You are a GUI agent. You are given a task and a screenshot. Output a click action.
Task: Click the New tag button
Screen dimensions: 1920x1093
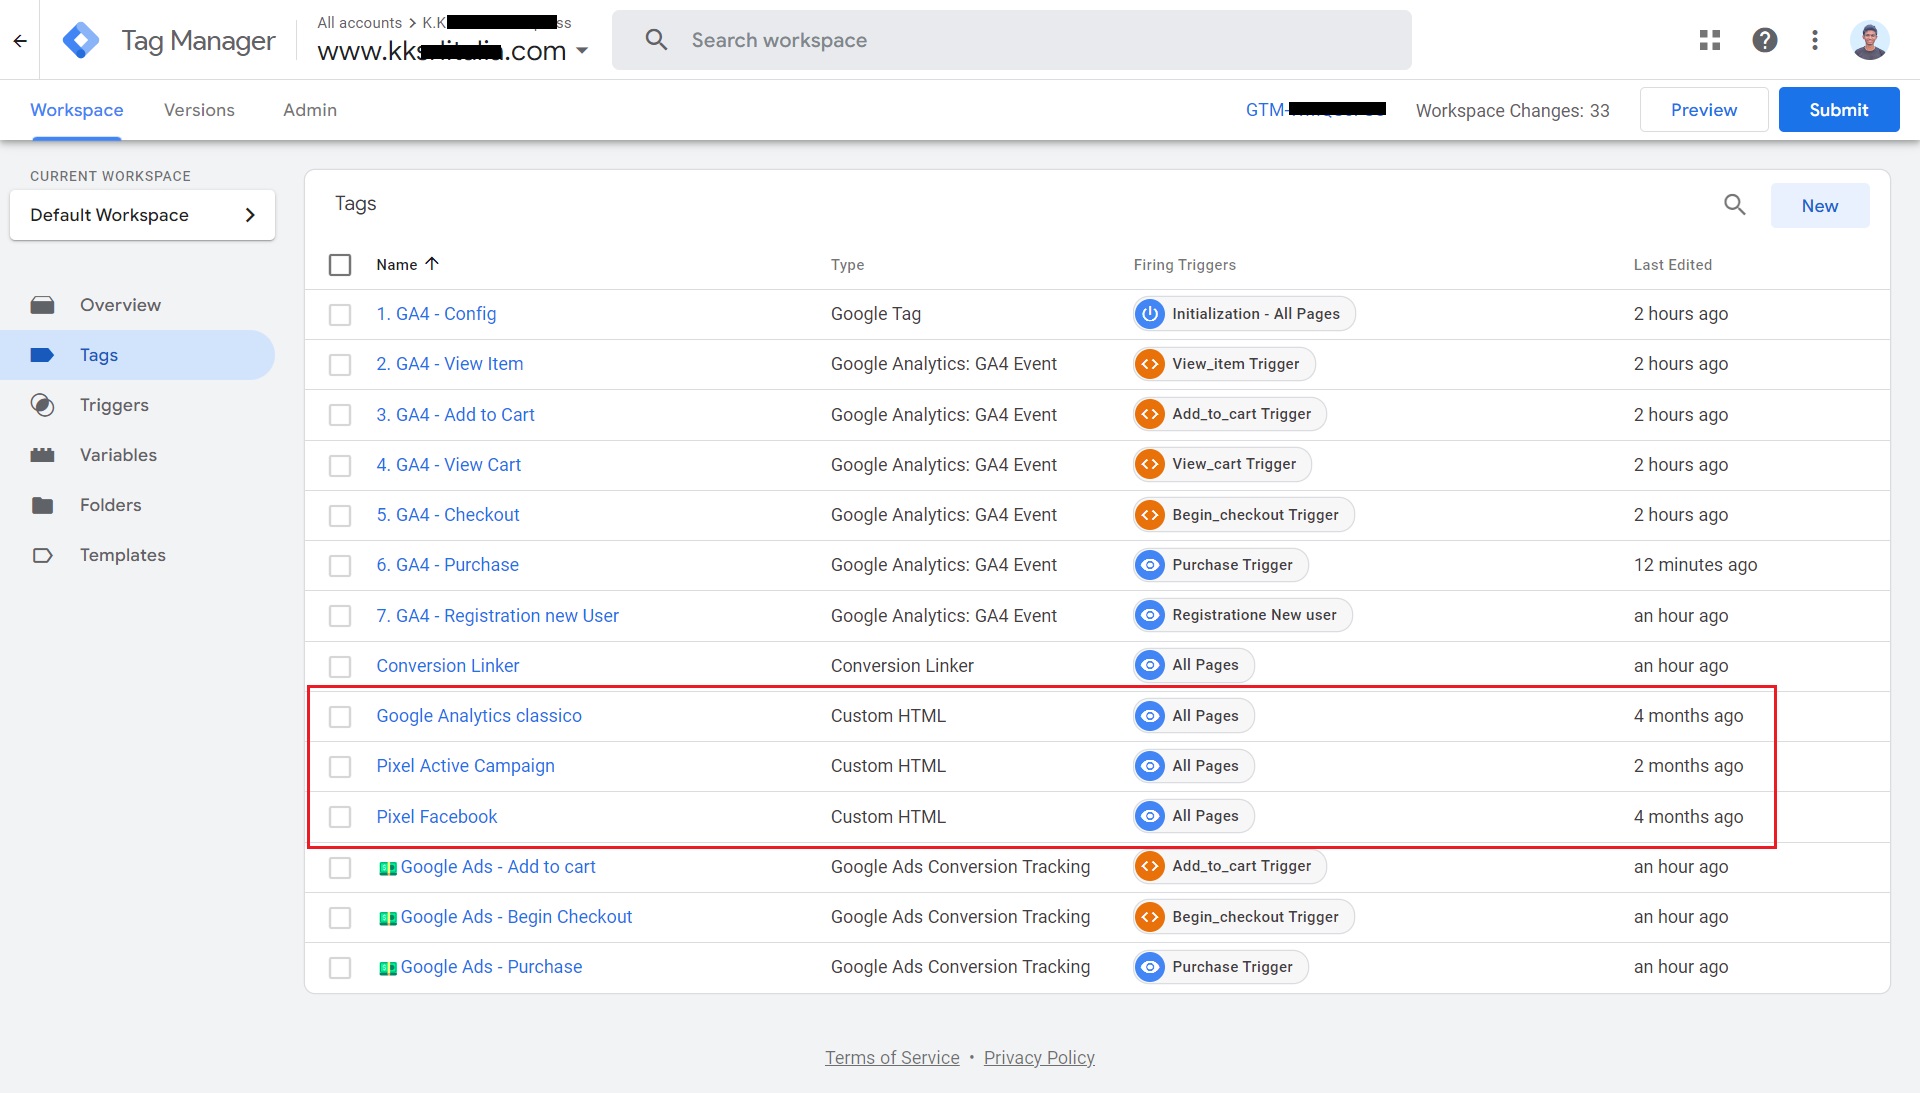click(x=1820, y=205)
